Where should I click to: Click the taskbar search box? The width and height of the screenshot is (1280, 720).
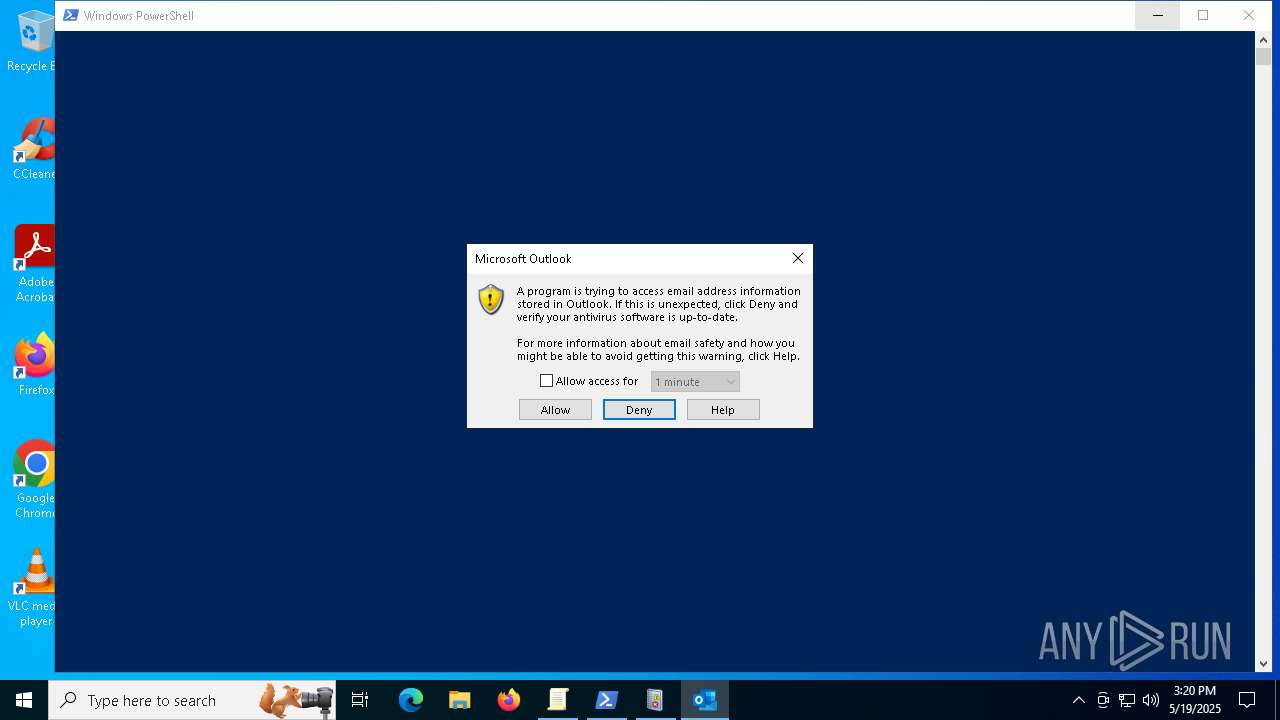(192, 700)
